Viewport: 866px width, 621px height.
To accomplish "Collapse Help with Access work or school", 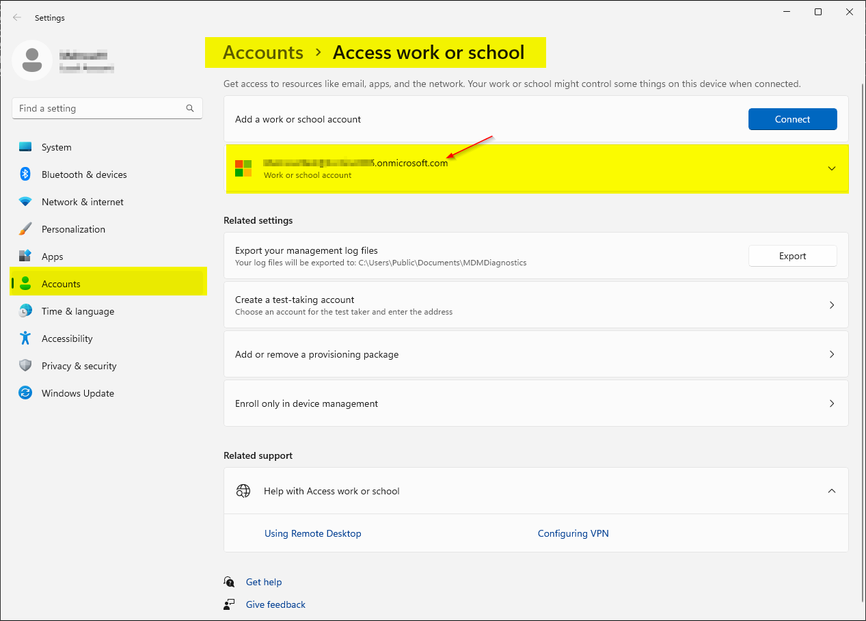I will tap(831, 491).
